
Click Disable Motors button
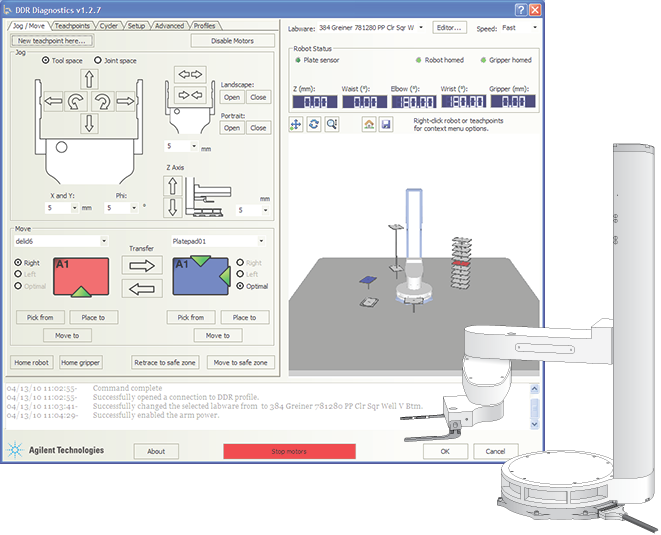click(232, 41)
